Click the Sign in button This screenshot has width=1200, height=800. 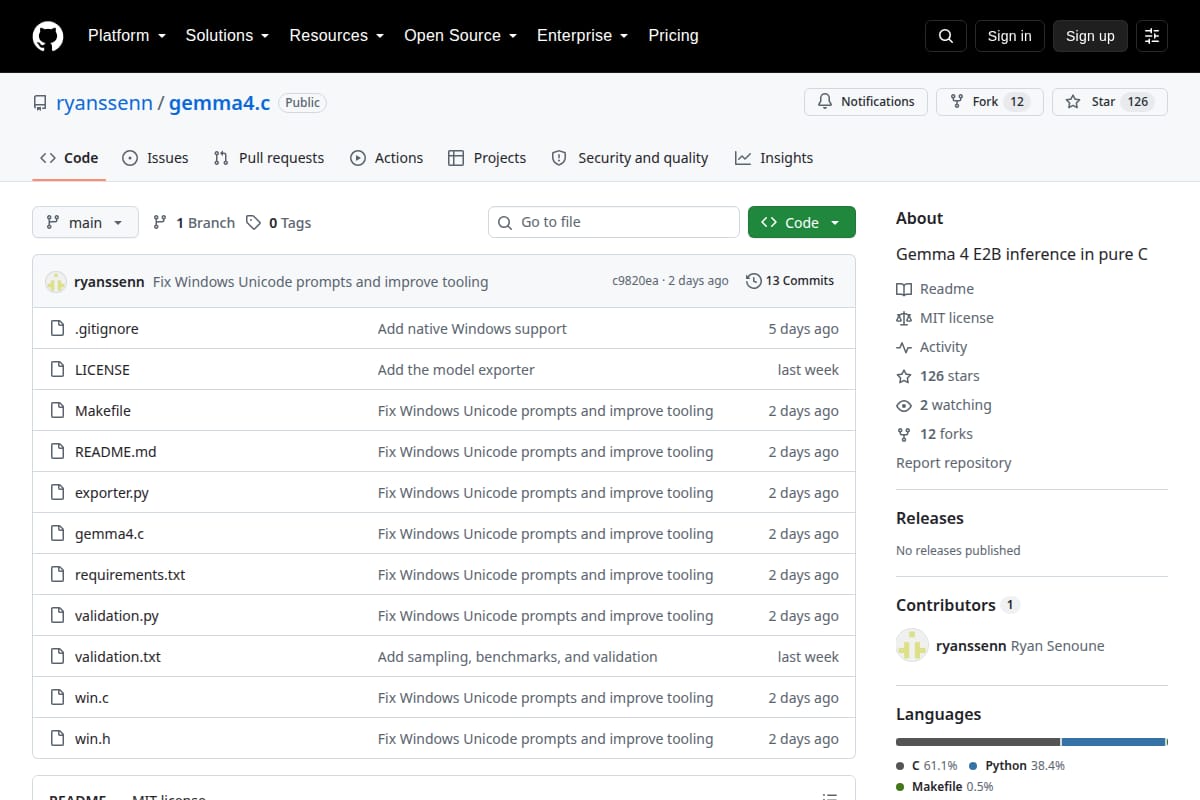point(1009,36)
